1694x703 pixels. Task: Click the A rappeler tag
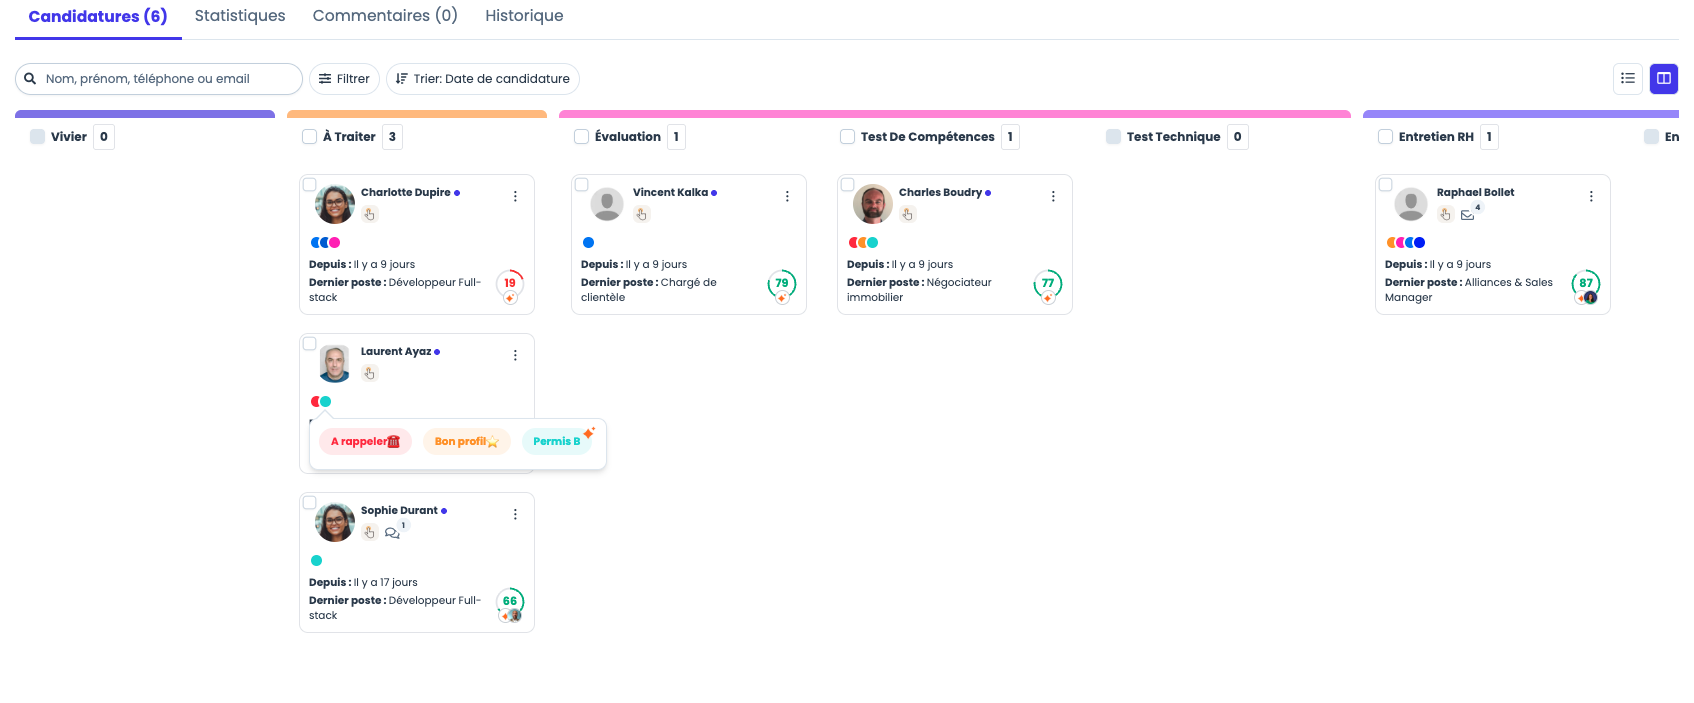(365, 441)
